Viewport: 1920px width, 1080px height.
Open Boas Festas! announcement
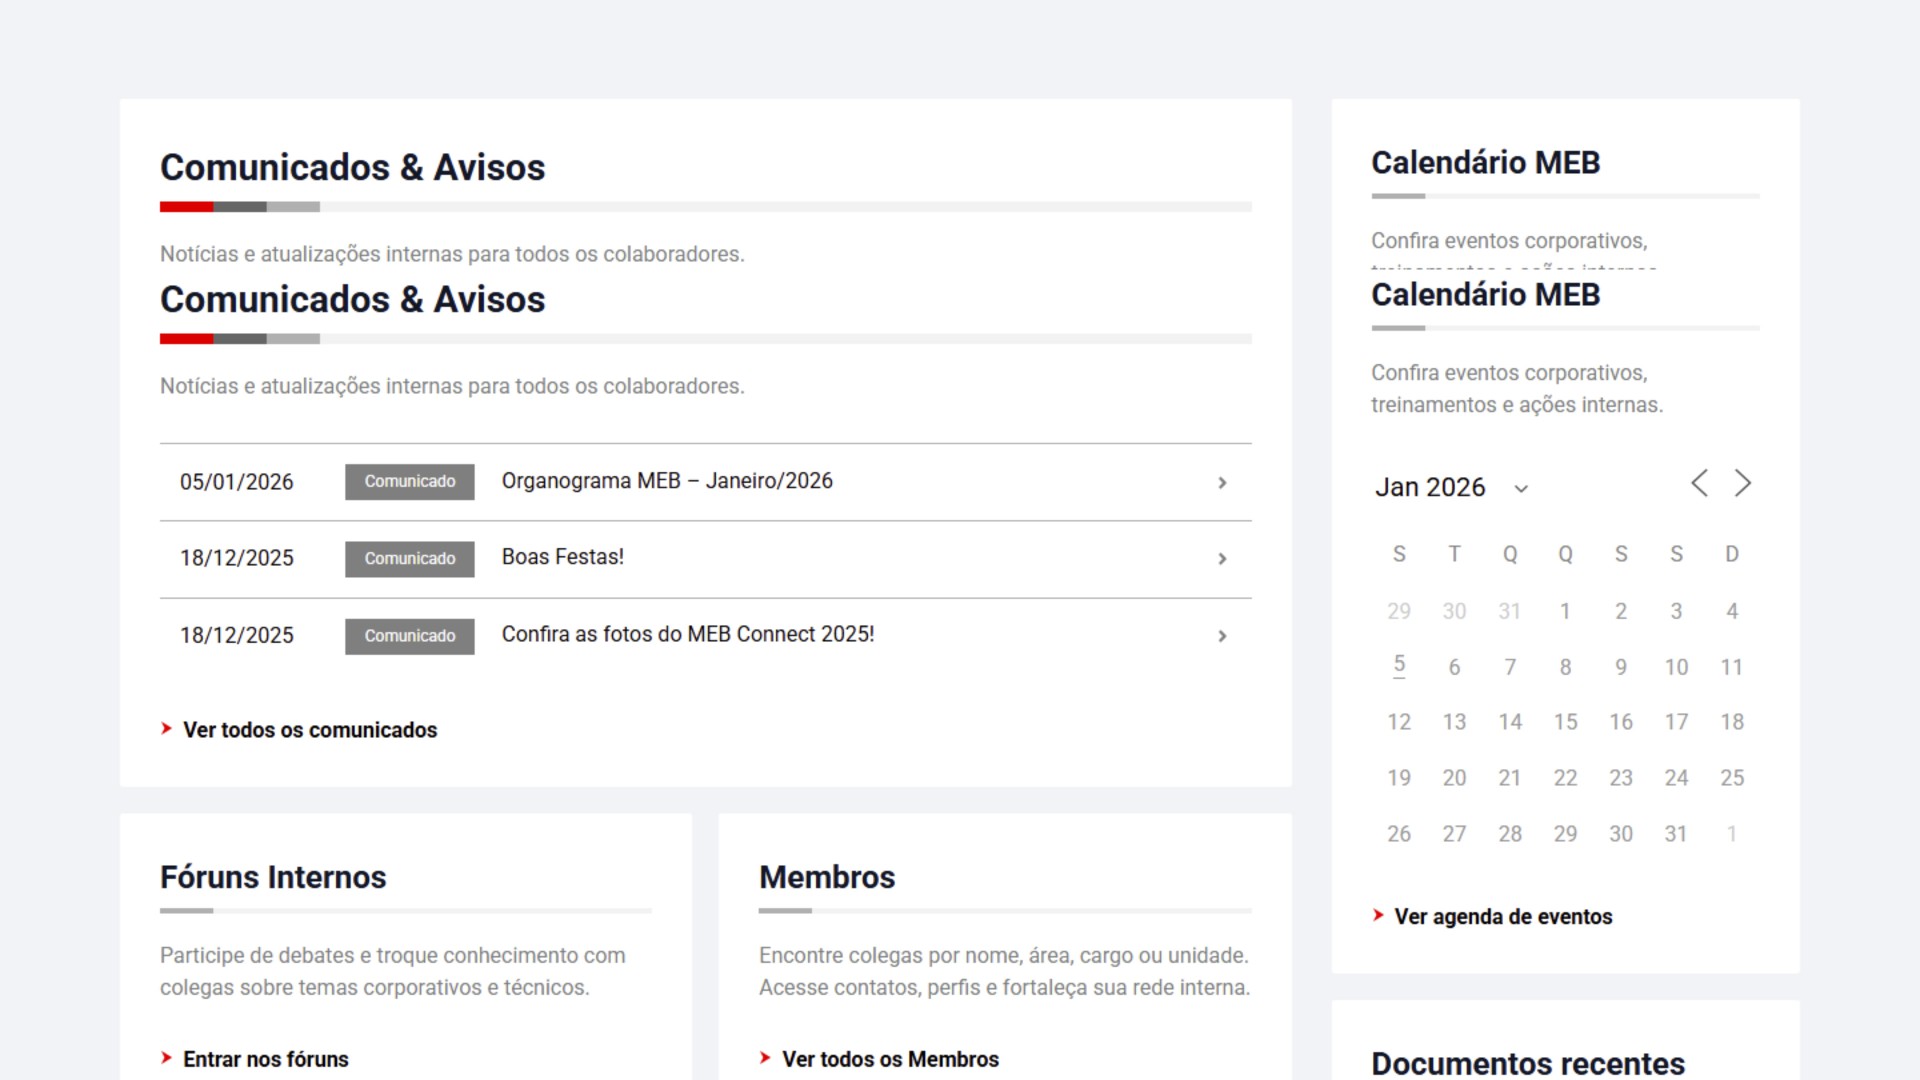562,557
